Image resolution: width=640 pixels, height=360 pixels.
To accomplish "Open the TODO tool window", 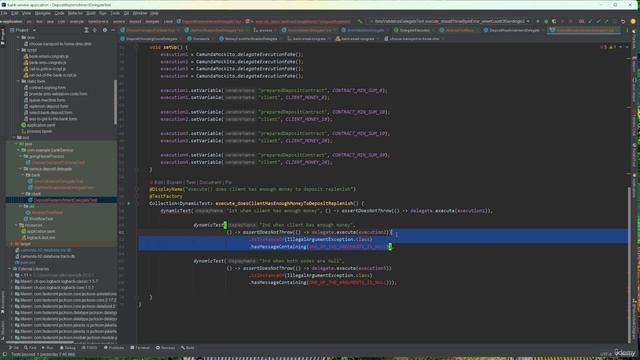I will click(x=89, y=348).
